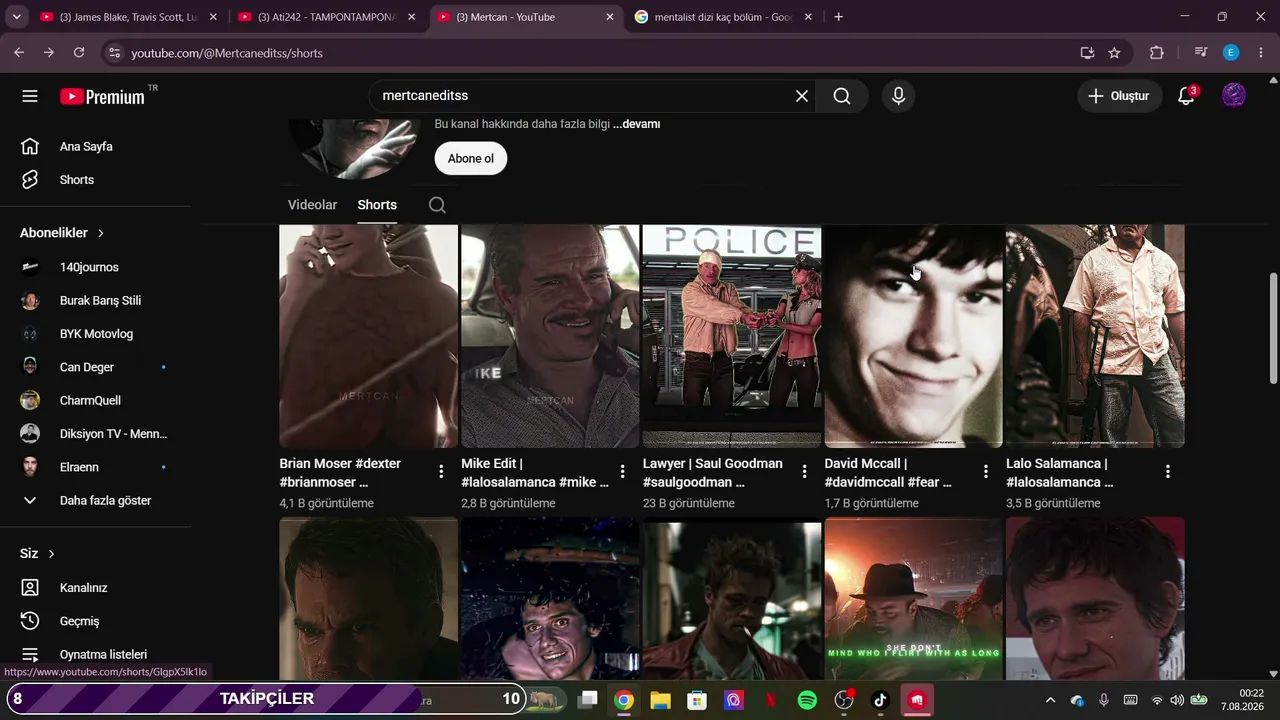Play the Lalo Salamanca short thumbnail
The width and height of the screenshot is (1280, 720).
click(x=1095, y=336)
